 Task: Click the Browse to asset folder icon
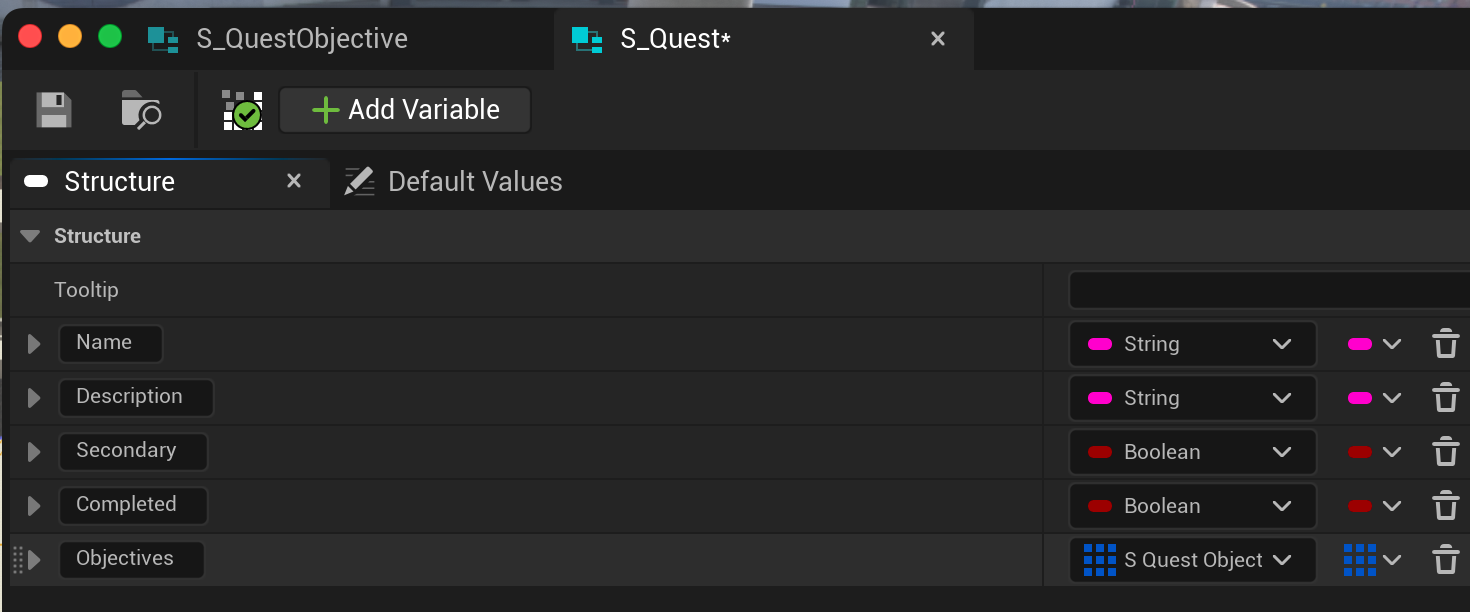[141, 110]
